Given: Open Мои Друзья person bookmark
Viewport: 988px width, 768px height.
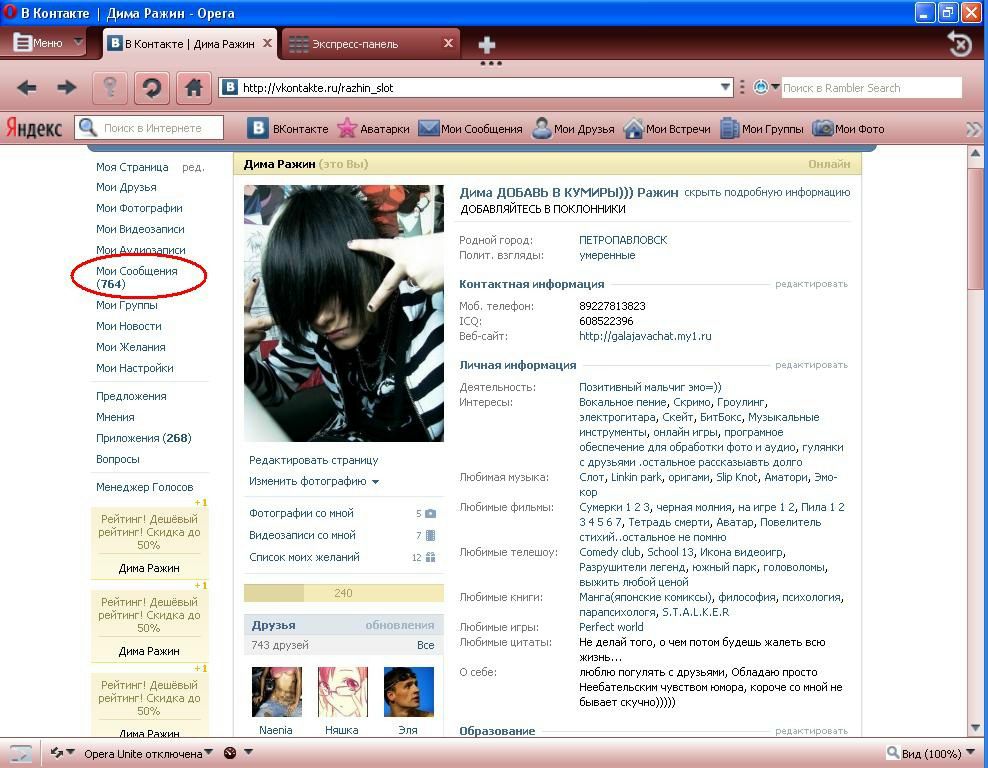Looking at the screenshot, I should [541, 129].
